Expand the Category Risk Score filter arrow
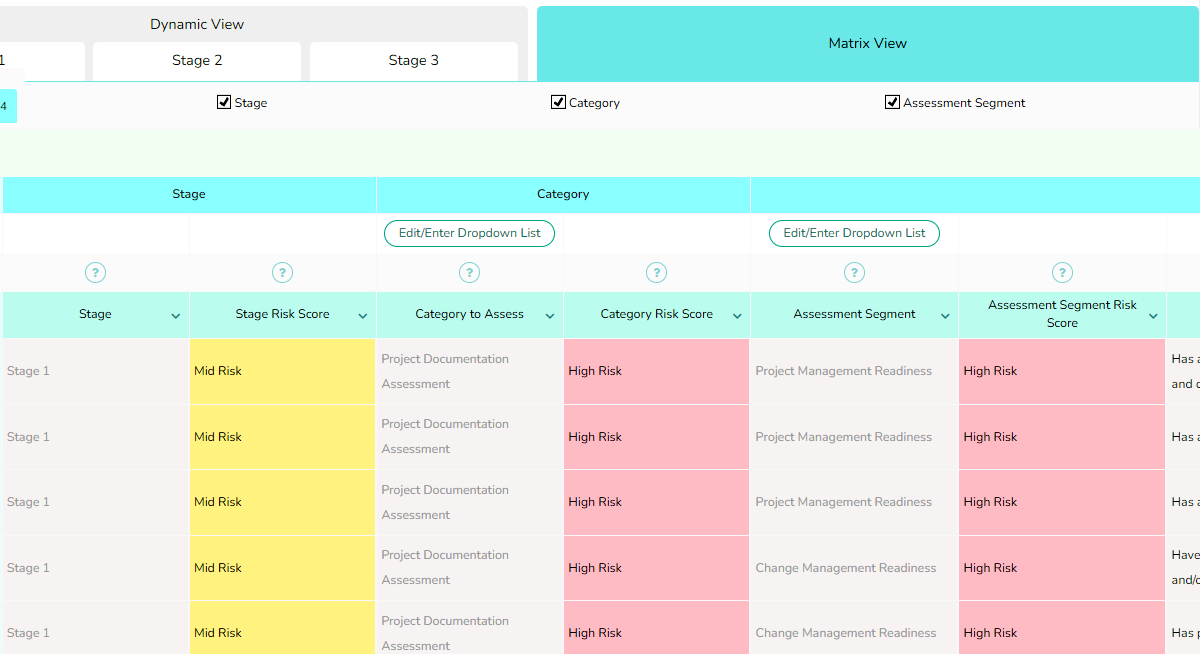The width and height of the screenshot is (1200, 654). point(737,316)
